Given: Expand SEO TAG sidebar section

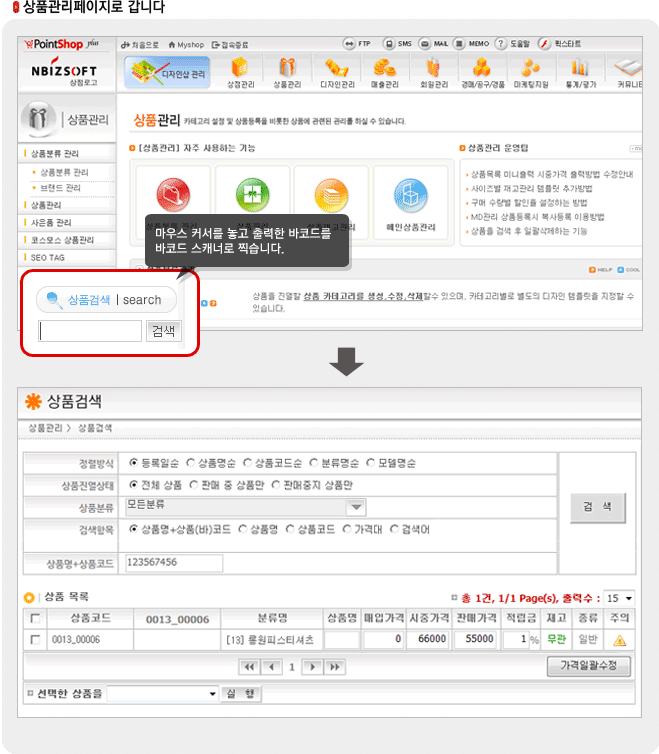Looking at the screenshot, I should pyautogui.click(x=47, y=258).
